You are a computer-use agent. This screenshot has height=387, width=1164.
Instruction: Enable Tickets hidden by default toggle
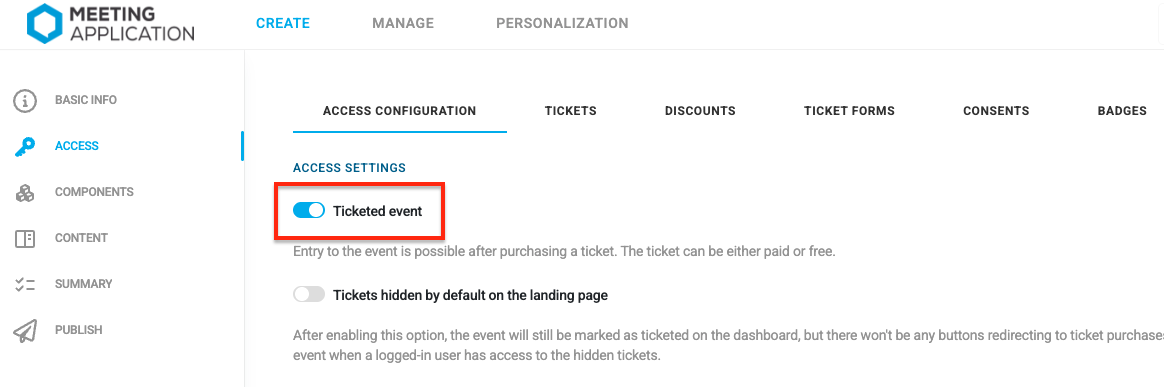click(309, 295)
